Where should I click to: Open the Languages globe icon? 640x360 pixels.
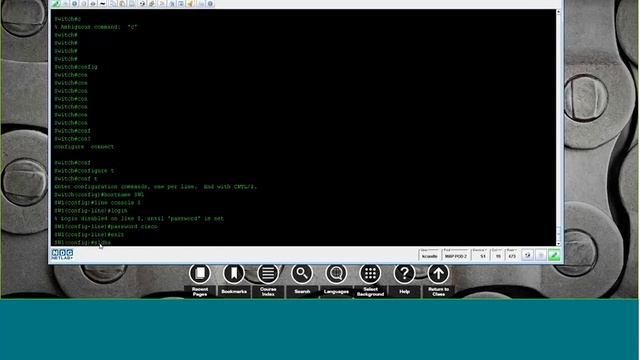(x=336, y=273)
